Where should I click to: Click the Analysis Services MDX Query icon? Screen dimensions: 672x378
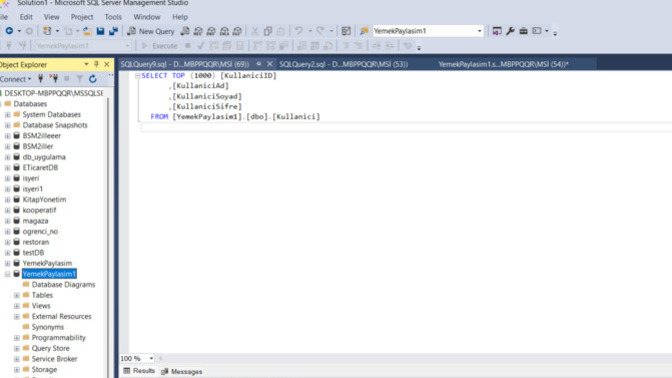(198, 31)
